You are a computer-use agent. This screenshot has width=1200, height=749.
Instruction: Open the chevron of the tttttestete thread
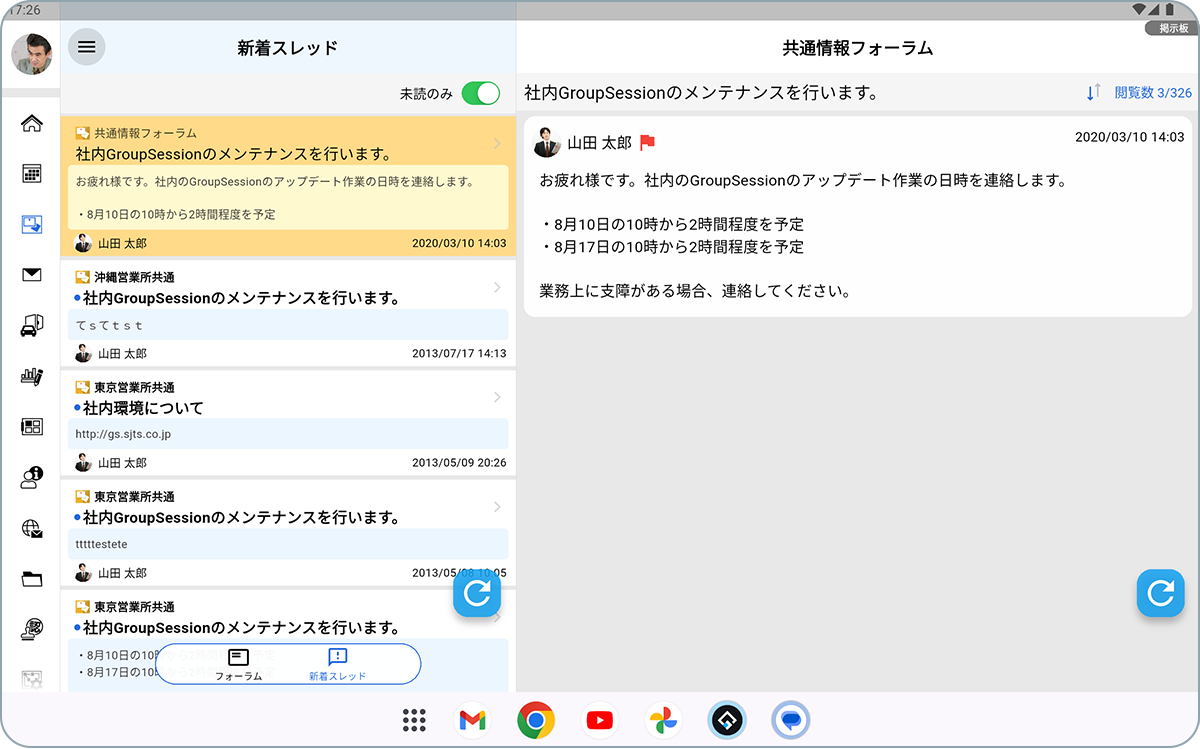[497, 508]
